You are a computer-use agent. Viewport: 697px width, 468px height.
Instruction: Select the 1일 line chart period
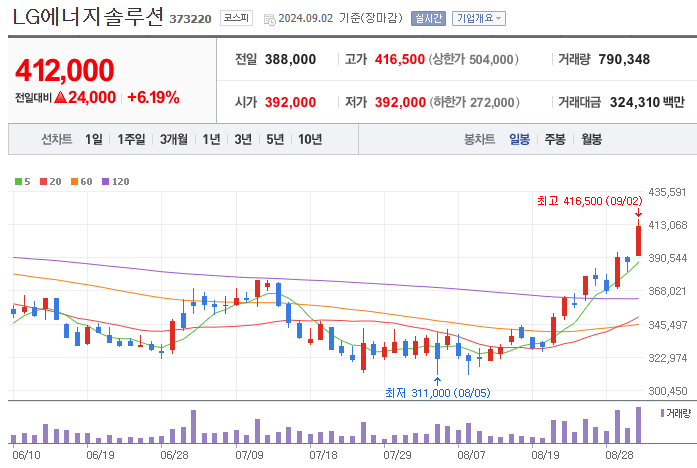[x=94, y=140]
